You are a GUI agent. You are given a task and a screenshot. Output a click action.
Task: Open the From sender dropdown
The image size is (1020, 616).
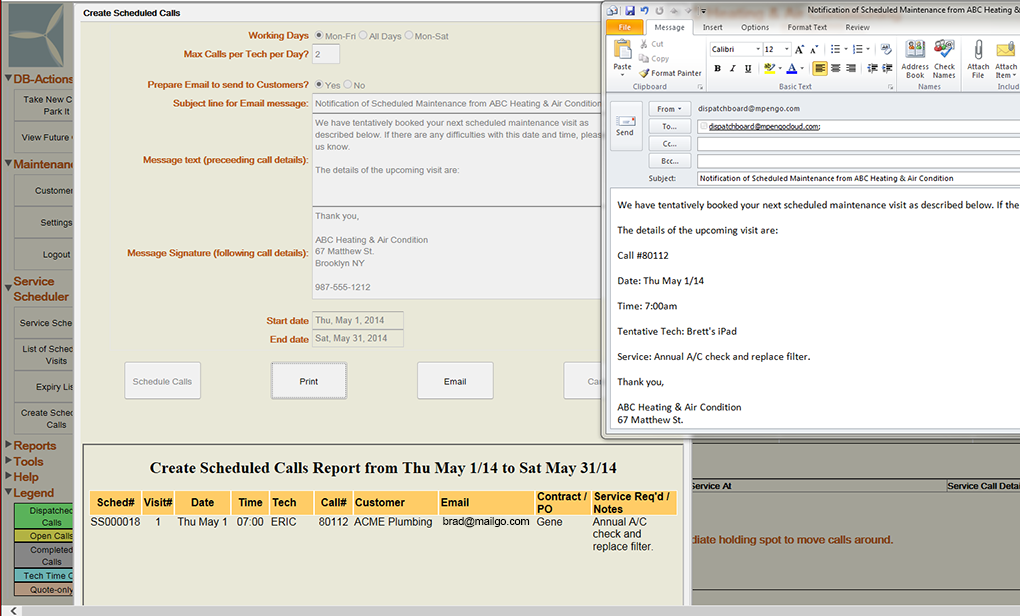point(669,109)
